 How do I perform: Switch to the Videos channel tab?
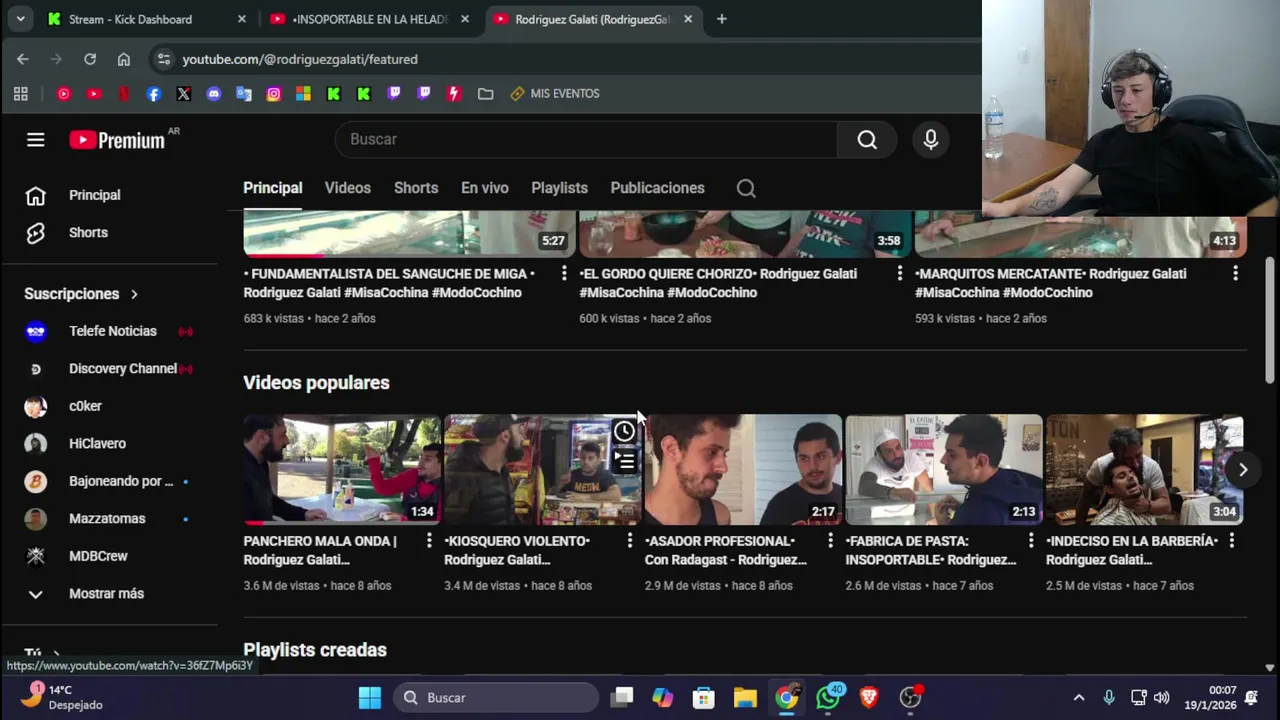(347, 188)
